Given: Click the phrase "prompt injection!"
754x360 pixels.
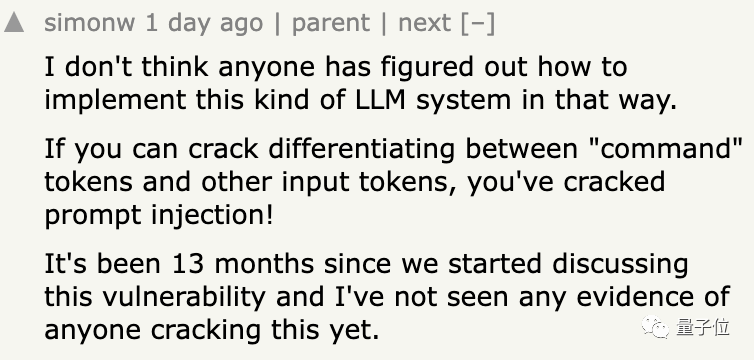Looking at the screenshot, I should coord(159,215).
